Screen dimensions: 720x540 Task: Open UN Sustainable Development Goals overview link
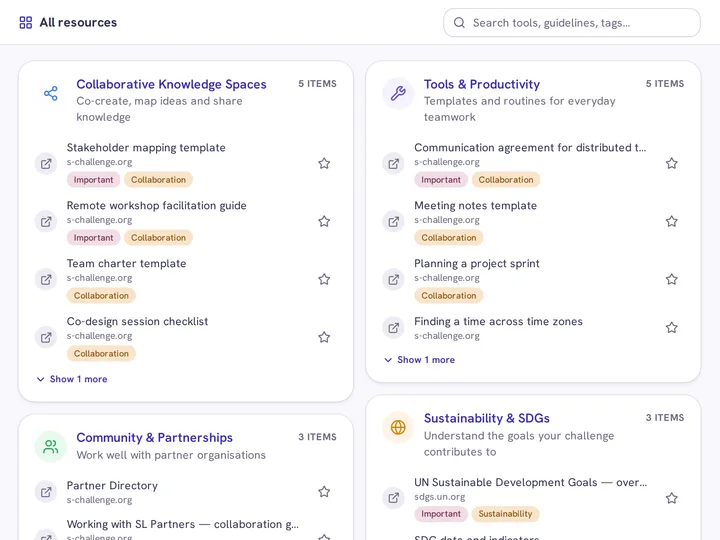pyautogui.click(x=530, y=482)
